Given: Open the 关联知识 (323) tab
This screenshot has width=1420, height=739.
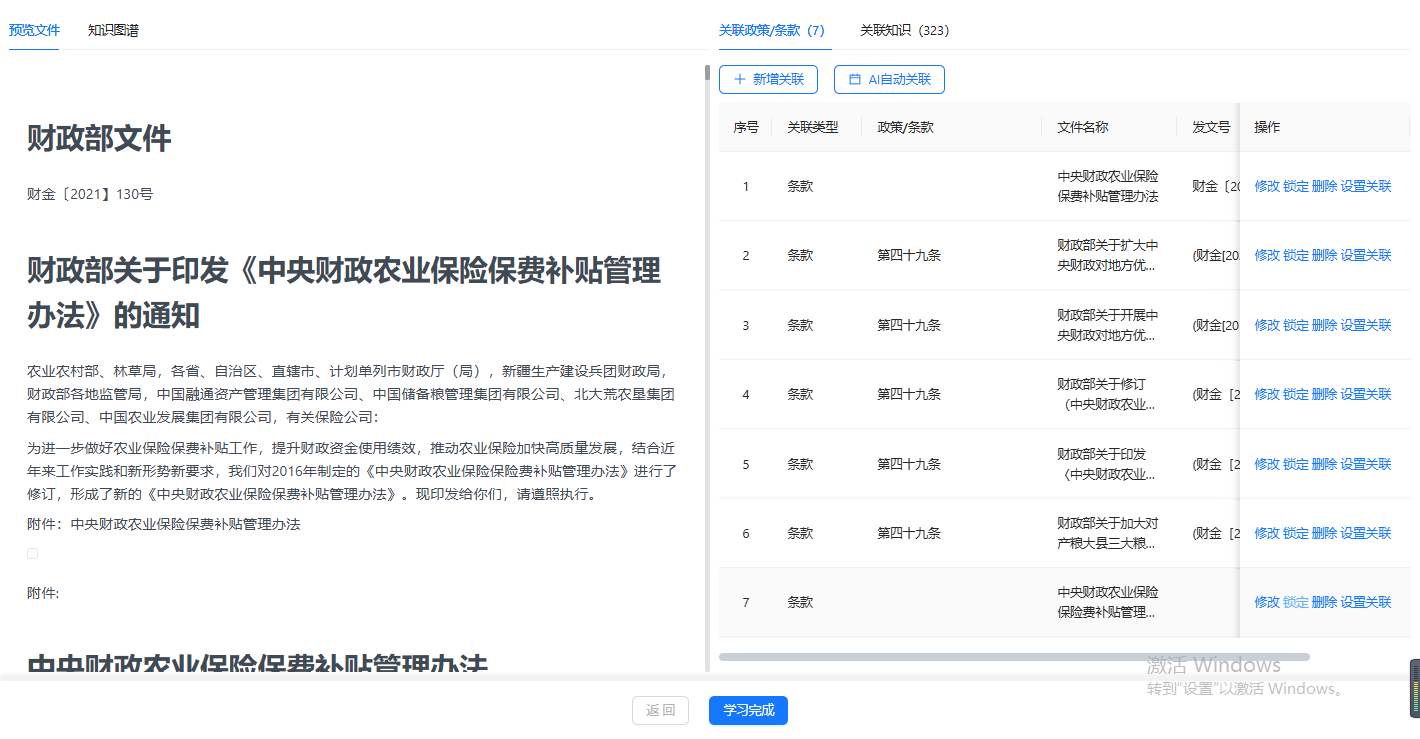Looking at the screenshot, I should tap(904, 30).
